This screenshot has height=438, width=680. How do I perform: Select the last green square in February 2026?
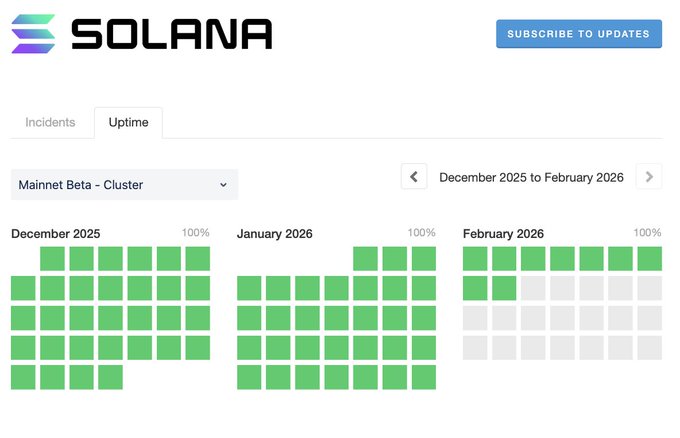point(504,289)
